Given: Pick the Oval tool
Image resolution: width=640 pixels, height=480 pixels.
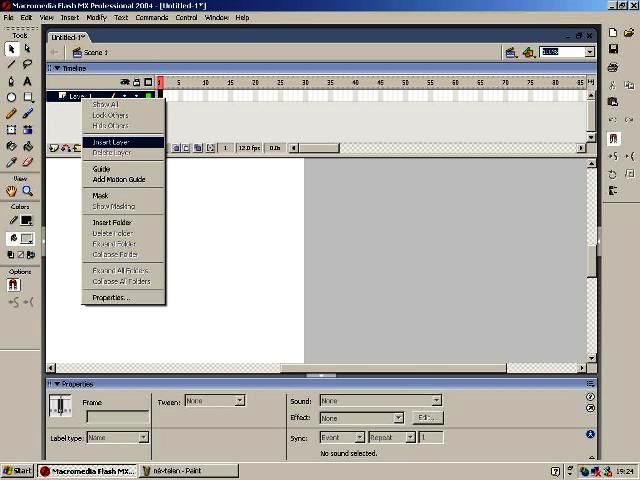Looking at the screenshot, I should [x=11, y=98].
